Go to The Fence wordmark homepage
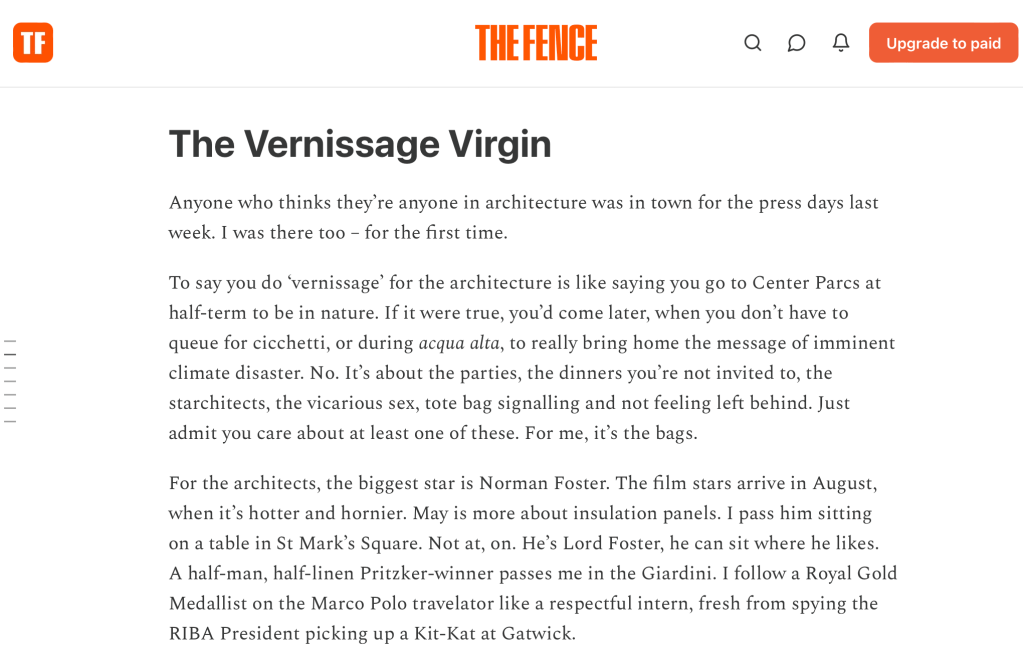The width and height of the screenshot is (1023, 666). pyautogui.click(x=536, y=43)
